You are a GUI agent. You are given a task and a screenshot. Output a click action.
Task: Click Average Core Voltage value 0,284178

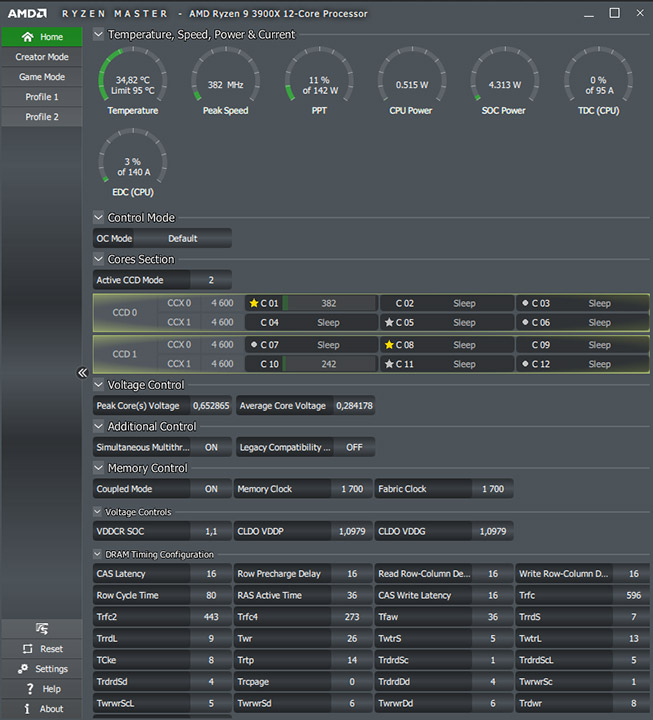pos(354,405)
